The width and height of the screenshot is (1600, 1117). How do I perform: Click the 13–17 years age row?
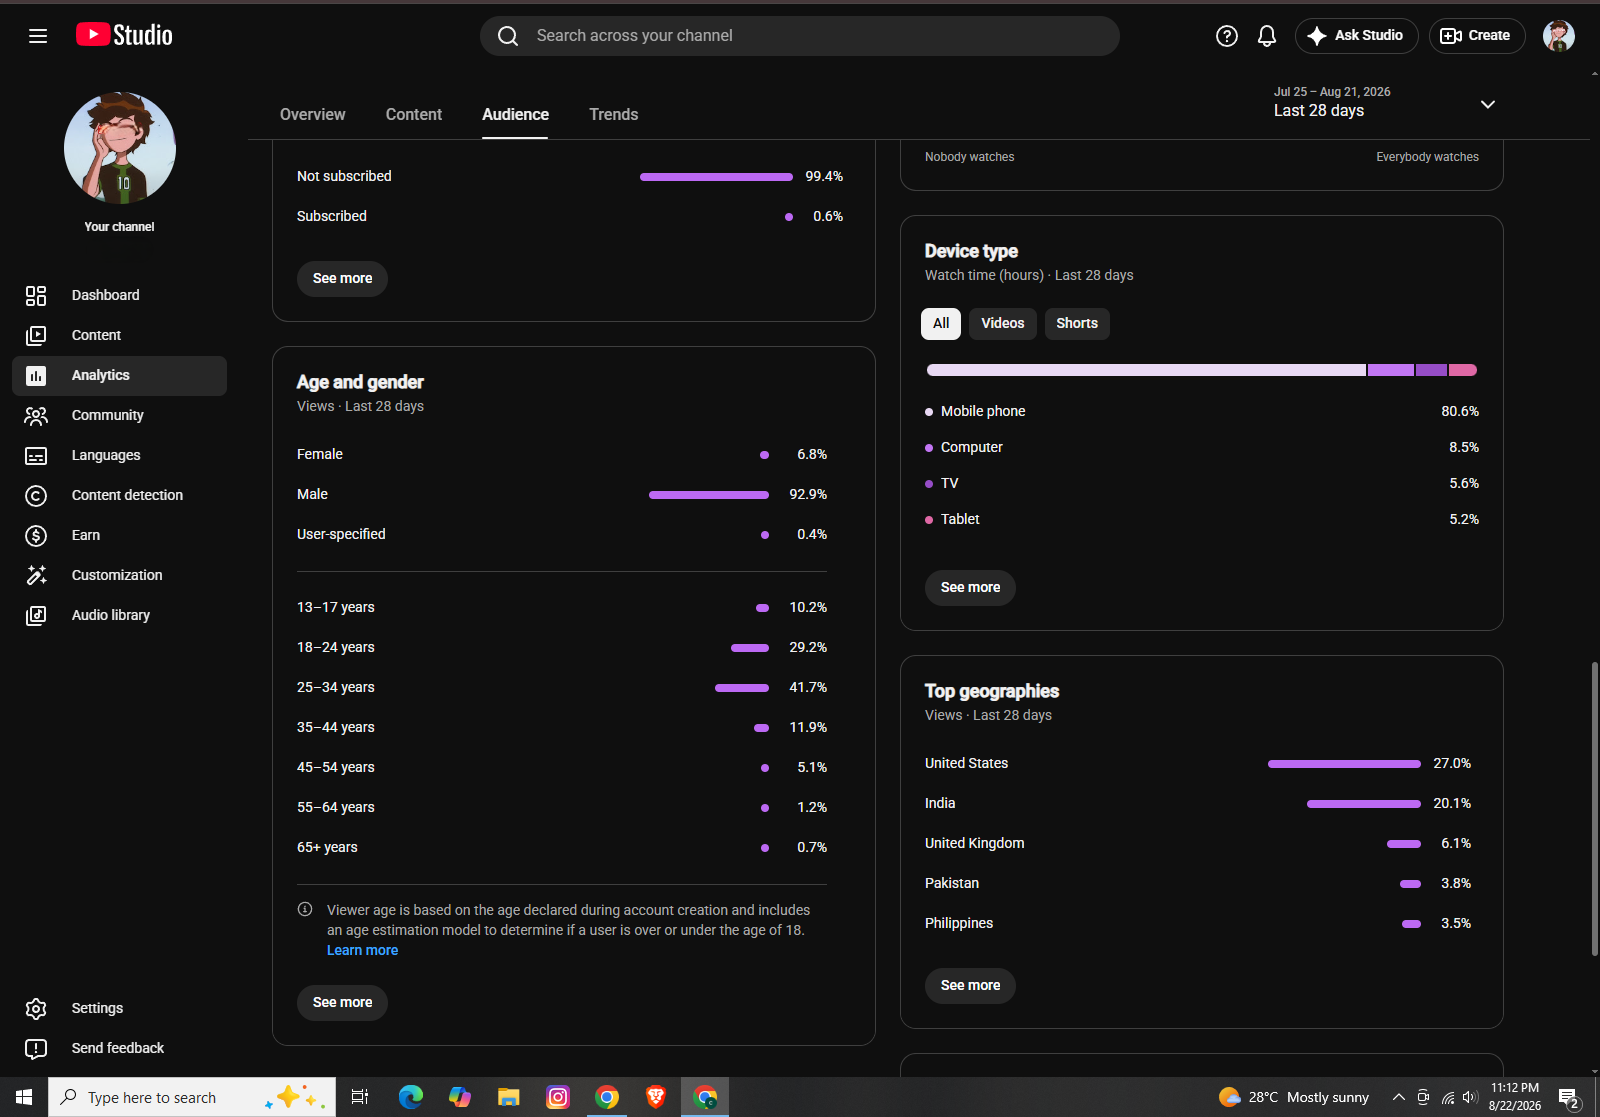pyautogui.click(x=562, y=607)
